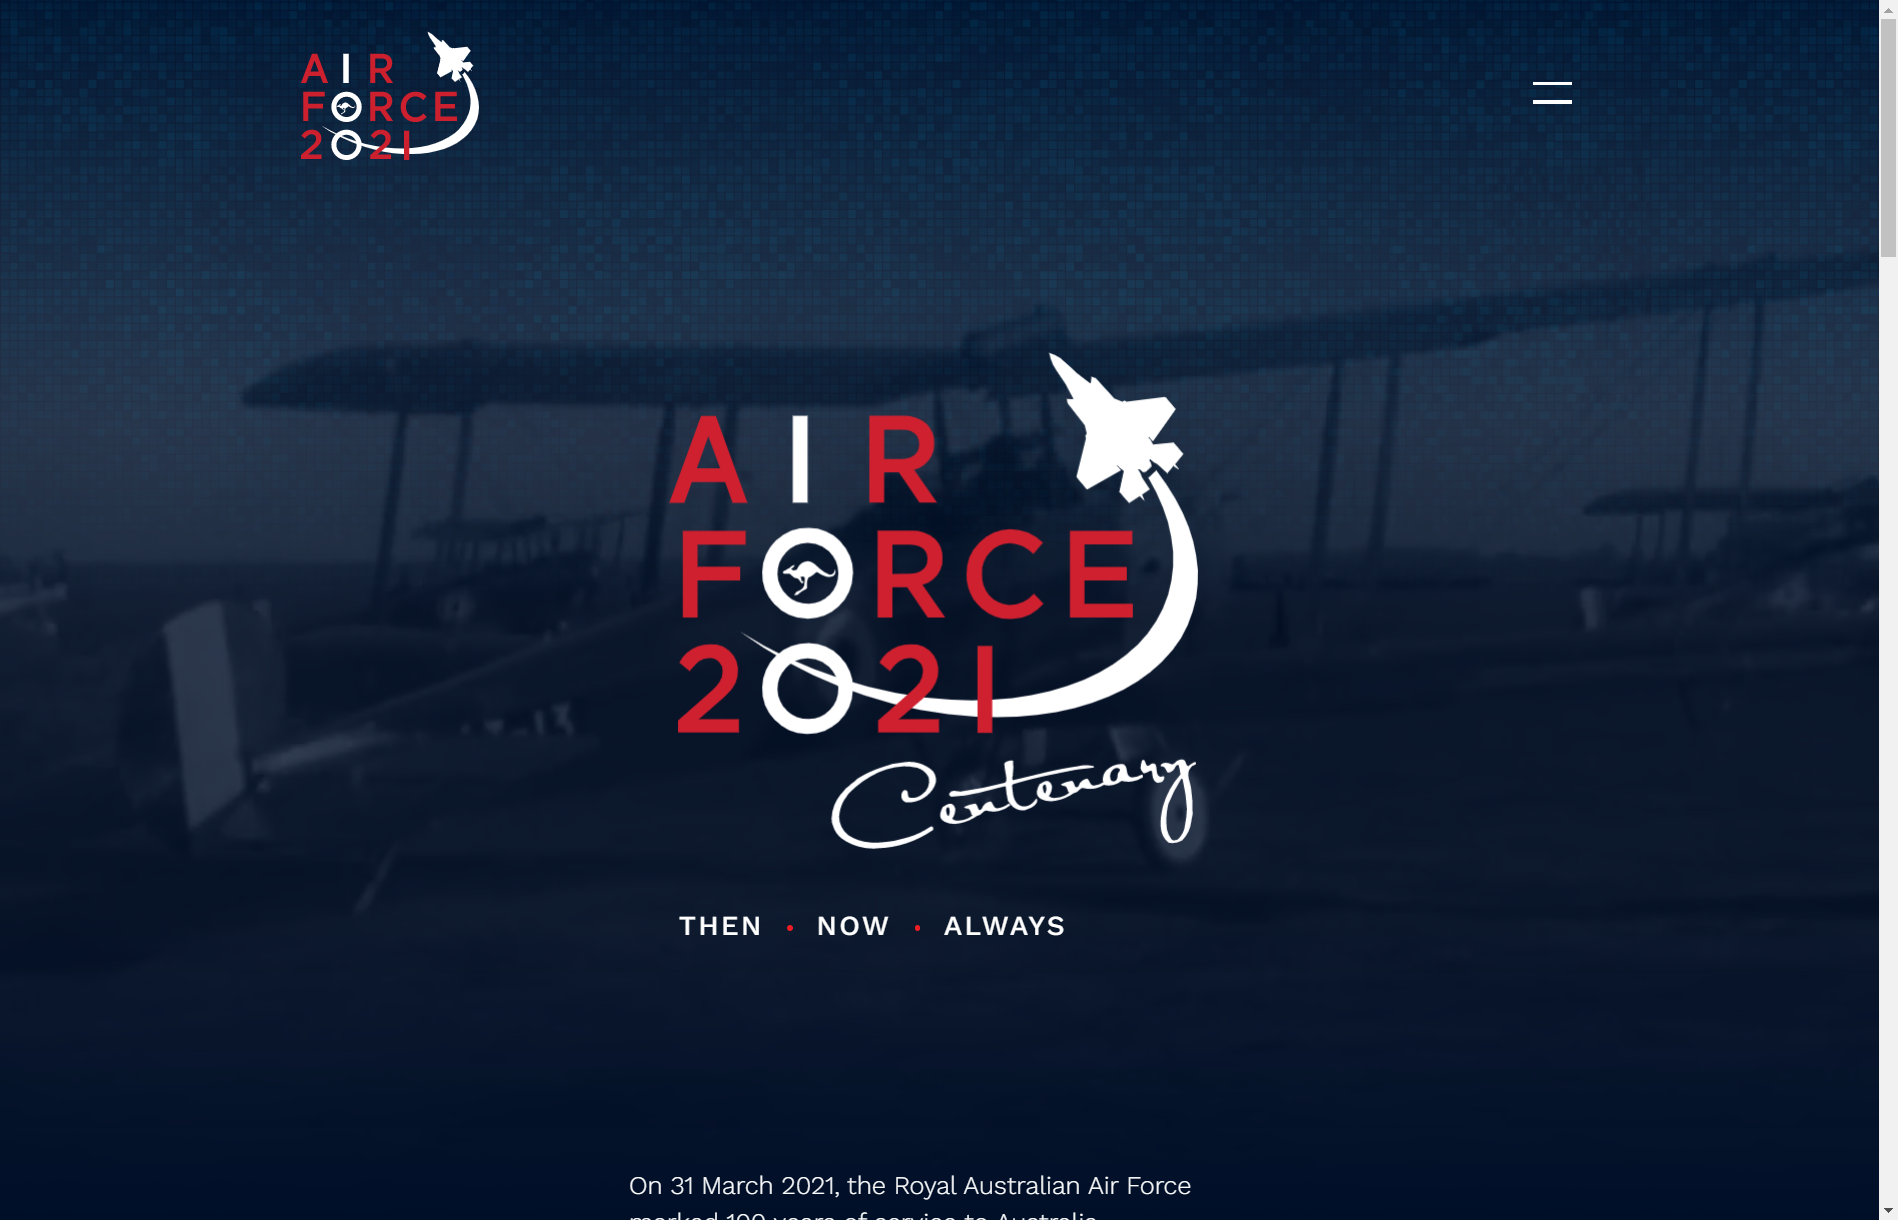Select the NOW tagline word
The height and width of the screenshot is (1220, 1898).
(x=853, y=926)
